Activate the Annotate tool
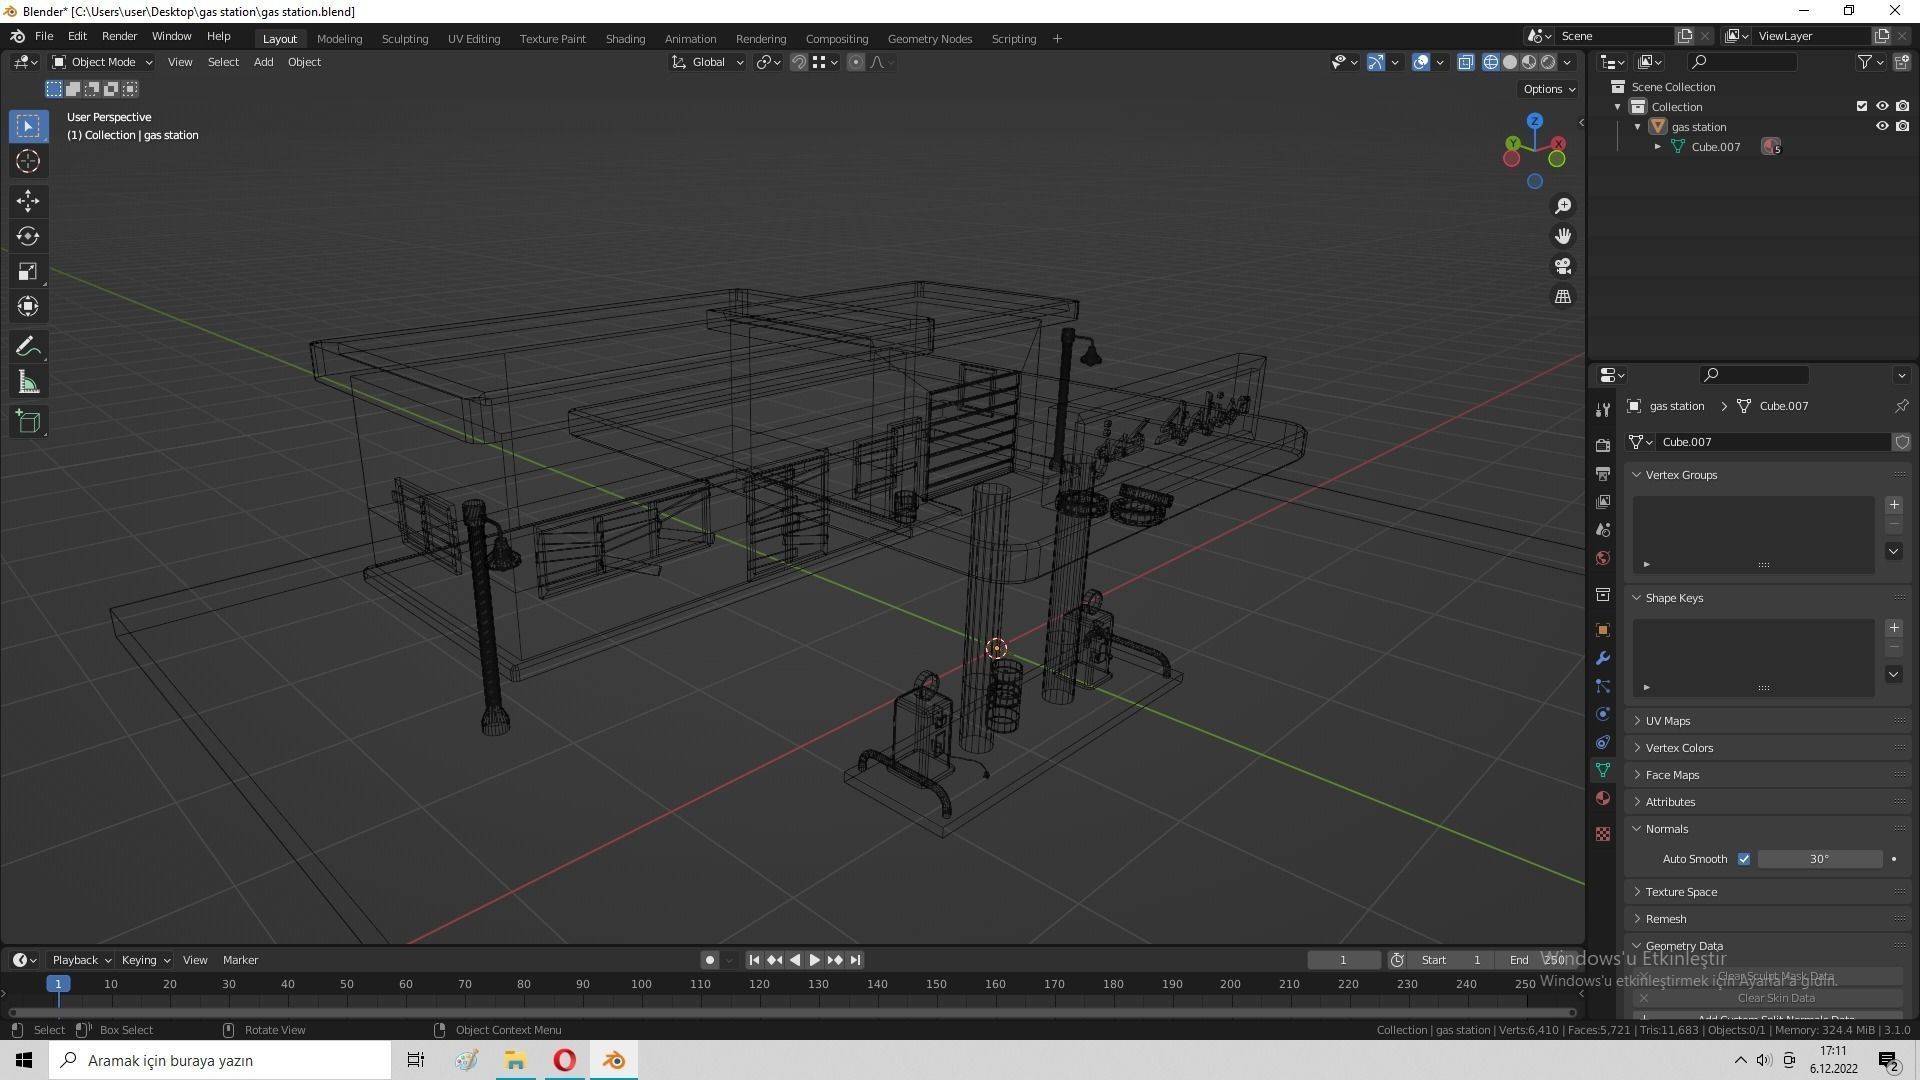 click(x=27, y=347)
